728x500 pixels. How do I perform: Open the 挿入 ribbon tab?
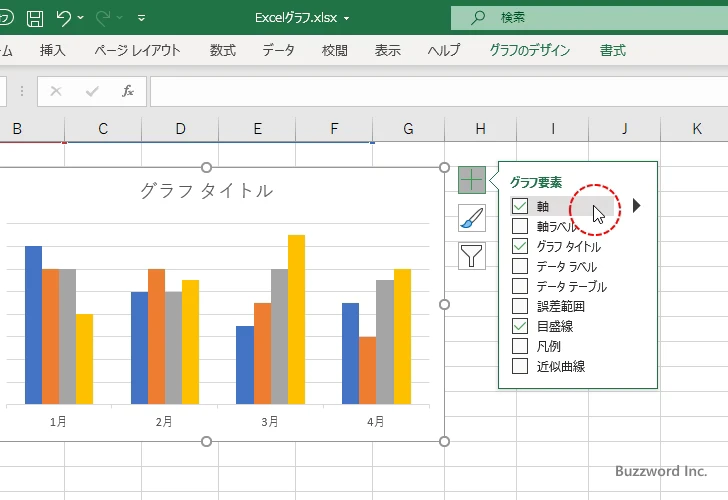(52, 50)
